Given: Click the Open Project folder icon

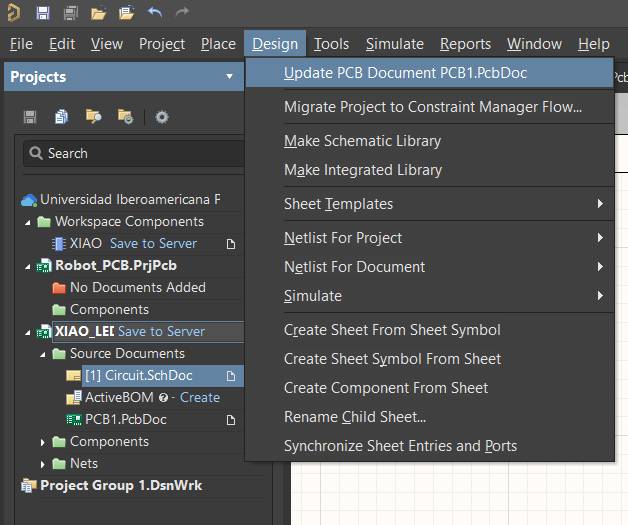Looking at the screenshot, I should (x=126, y=13).
